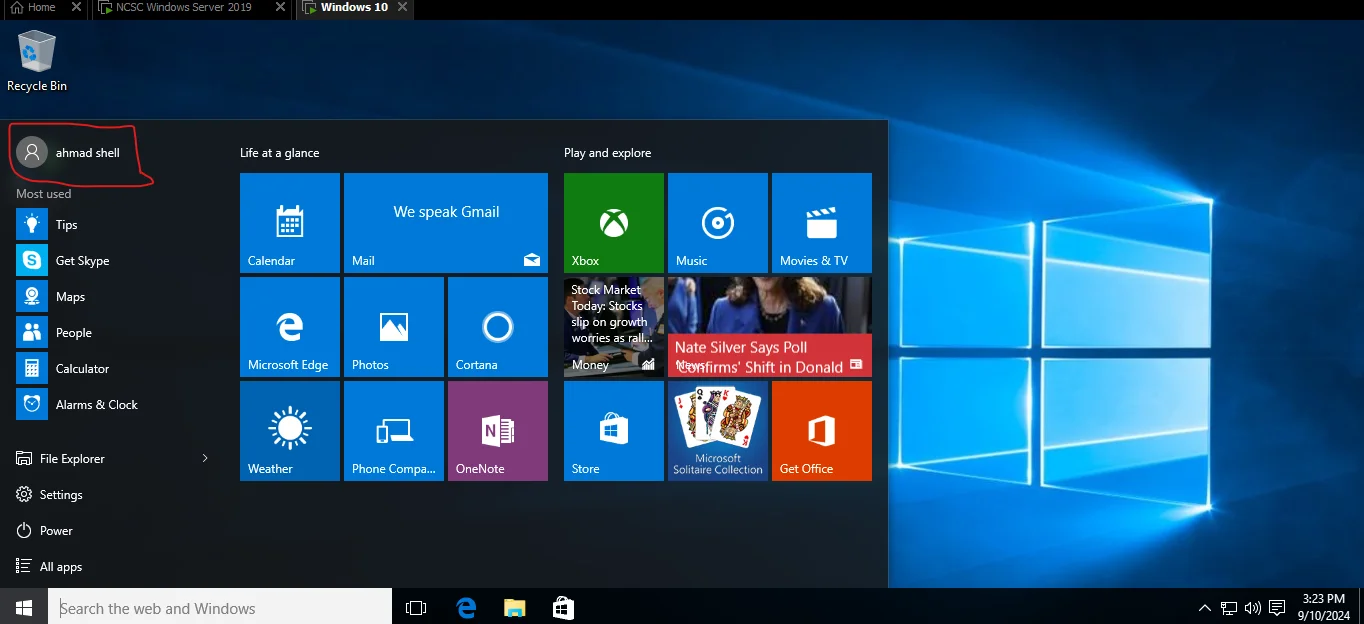Open the Cortana tile

point(498,327)
